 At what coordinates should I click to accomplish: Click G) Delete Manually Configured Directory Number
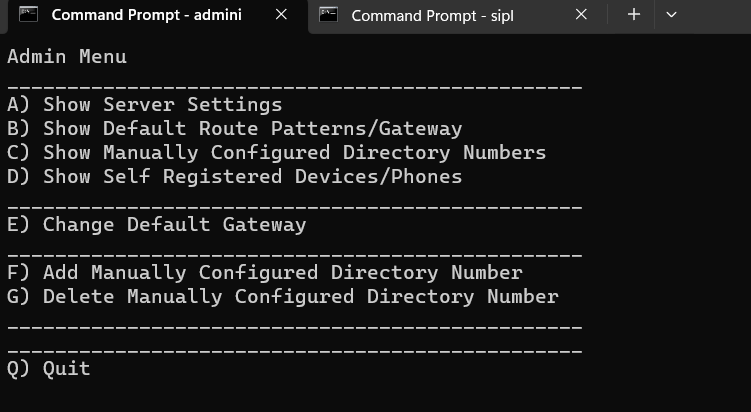click(x=283, y=296)
